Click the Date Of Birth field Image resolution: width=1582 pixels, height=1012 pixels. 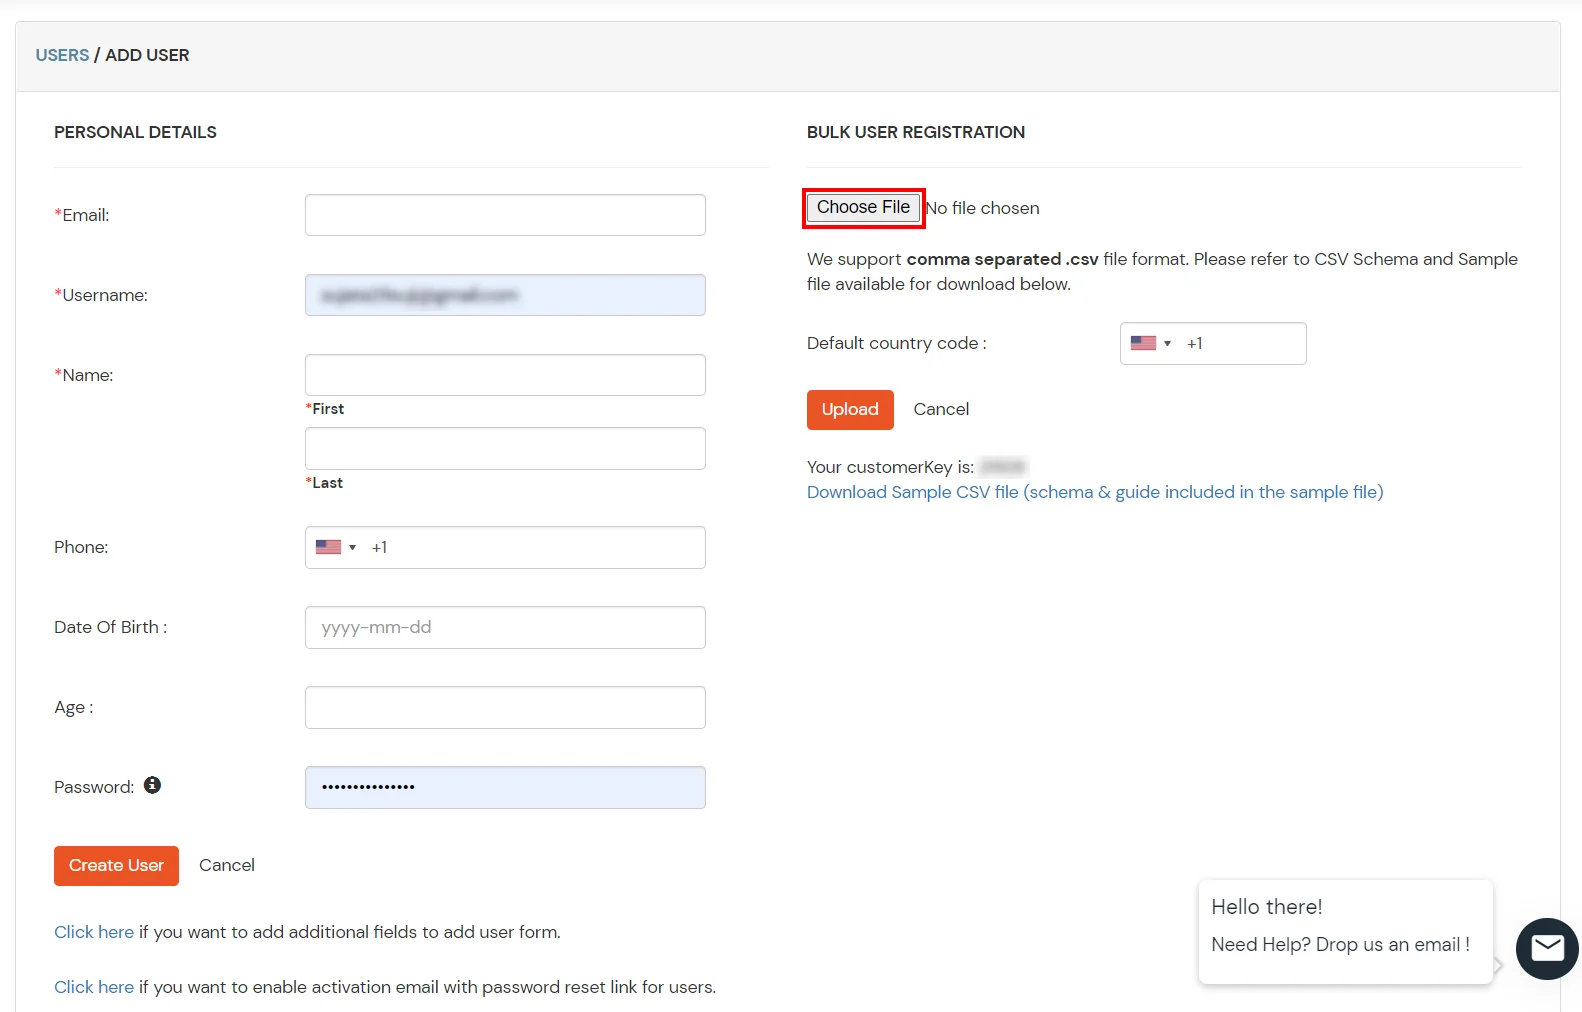coord(505,627)
